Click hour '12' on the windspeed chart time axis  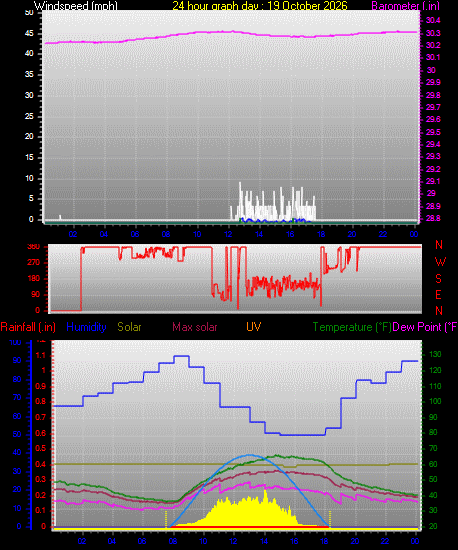(x=228, y=234)
